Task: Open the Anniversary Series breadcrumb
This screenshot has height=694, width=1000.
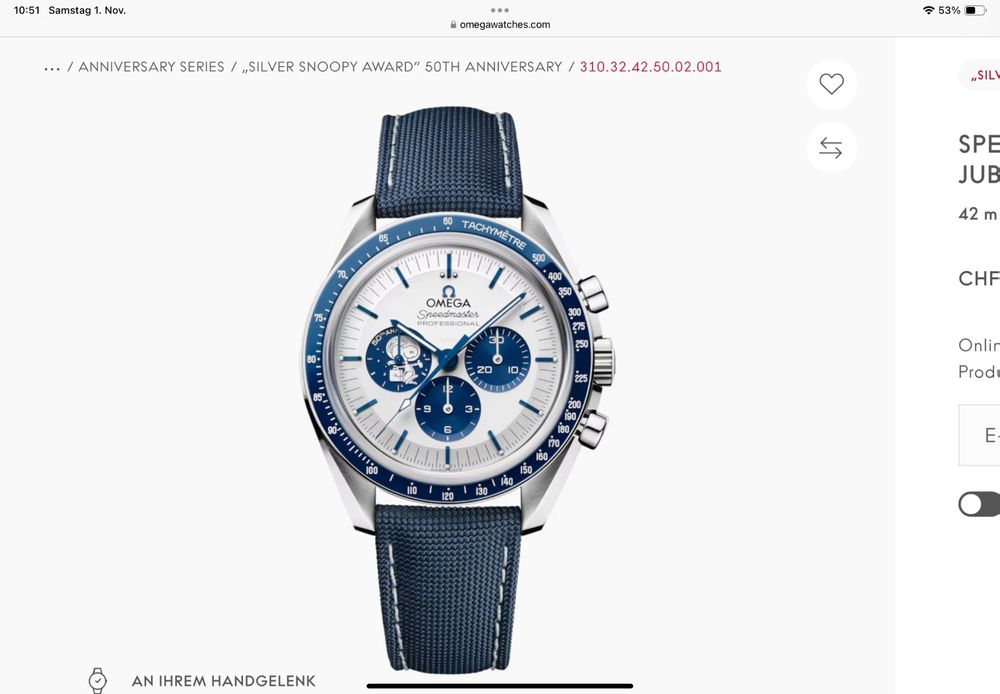Action: coord(151,67)
